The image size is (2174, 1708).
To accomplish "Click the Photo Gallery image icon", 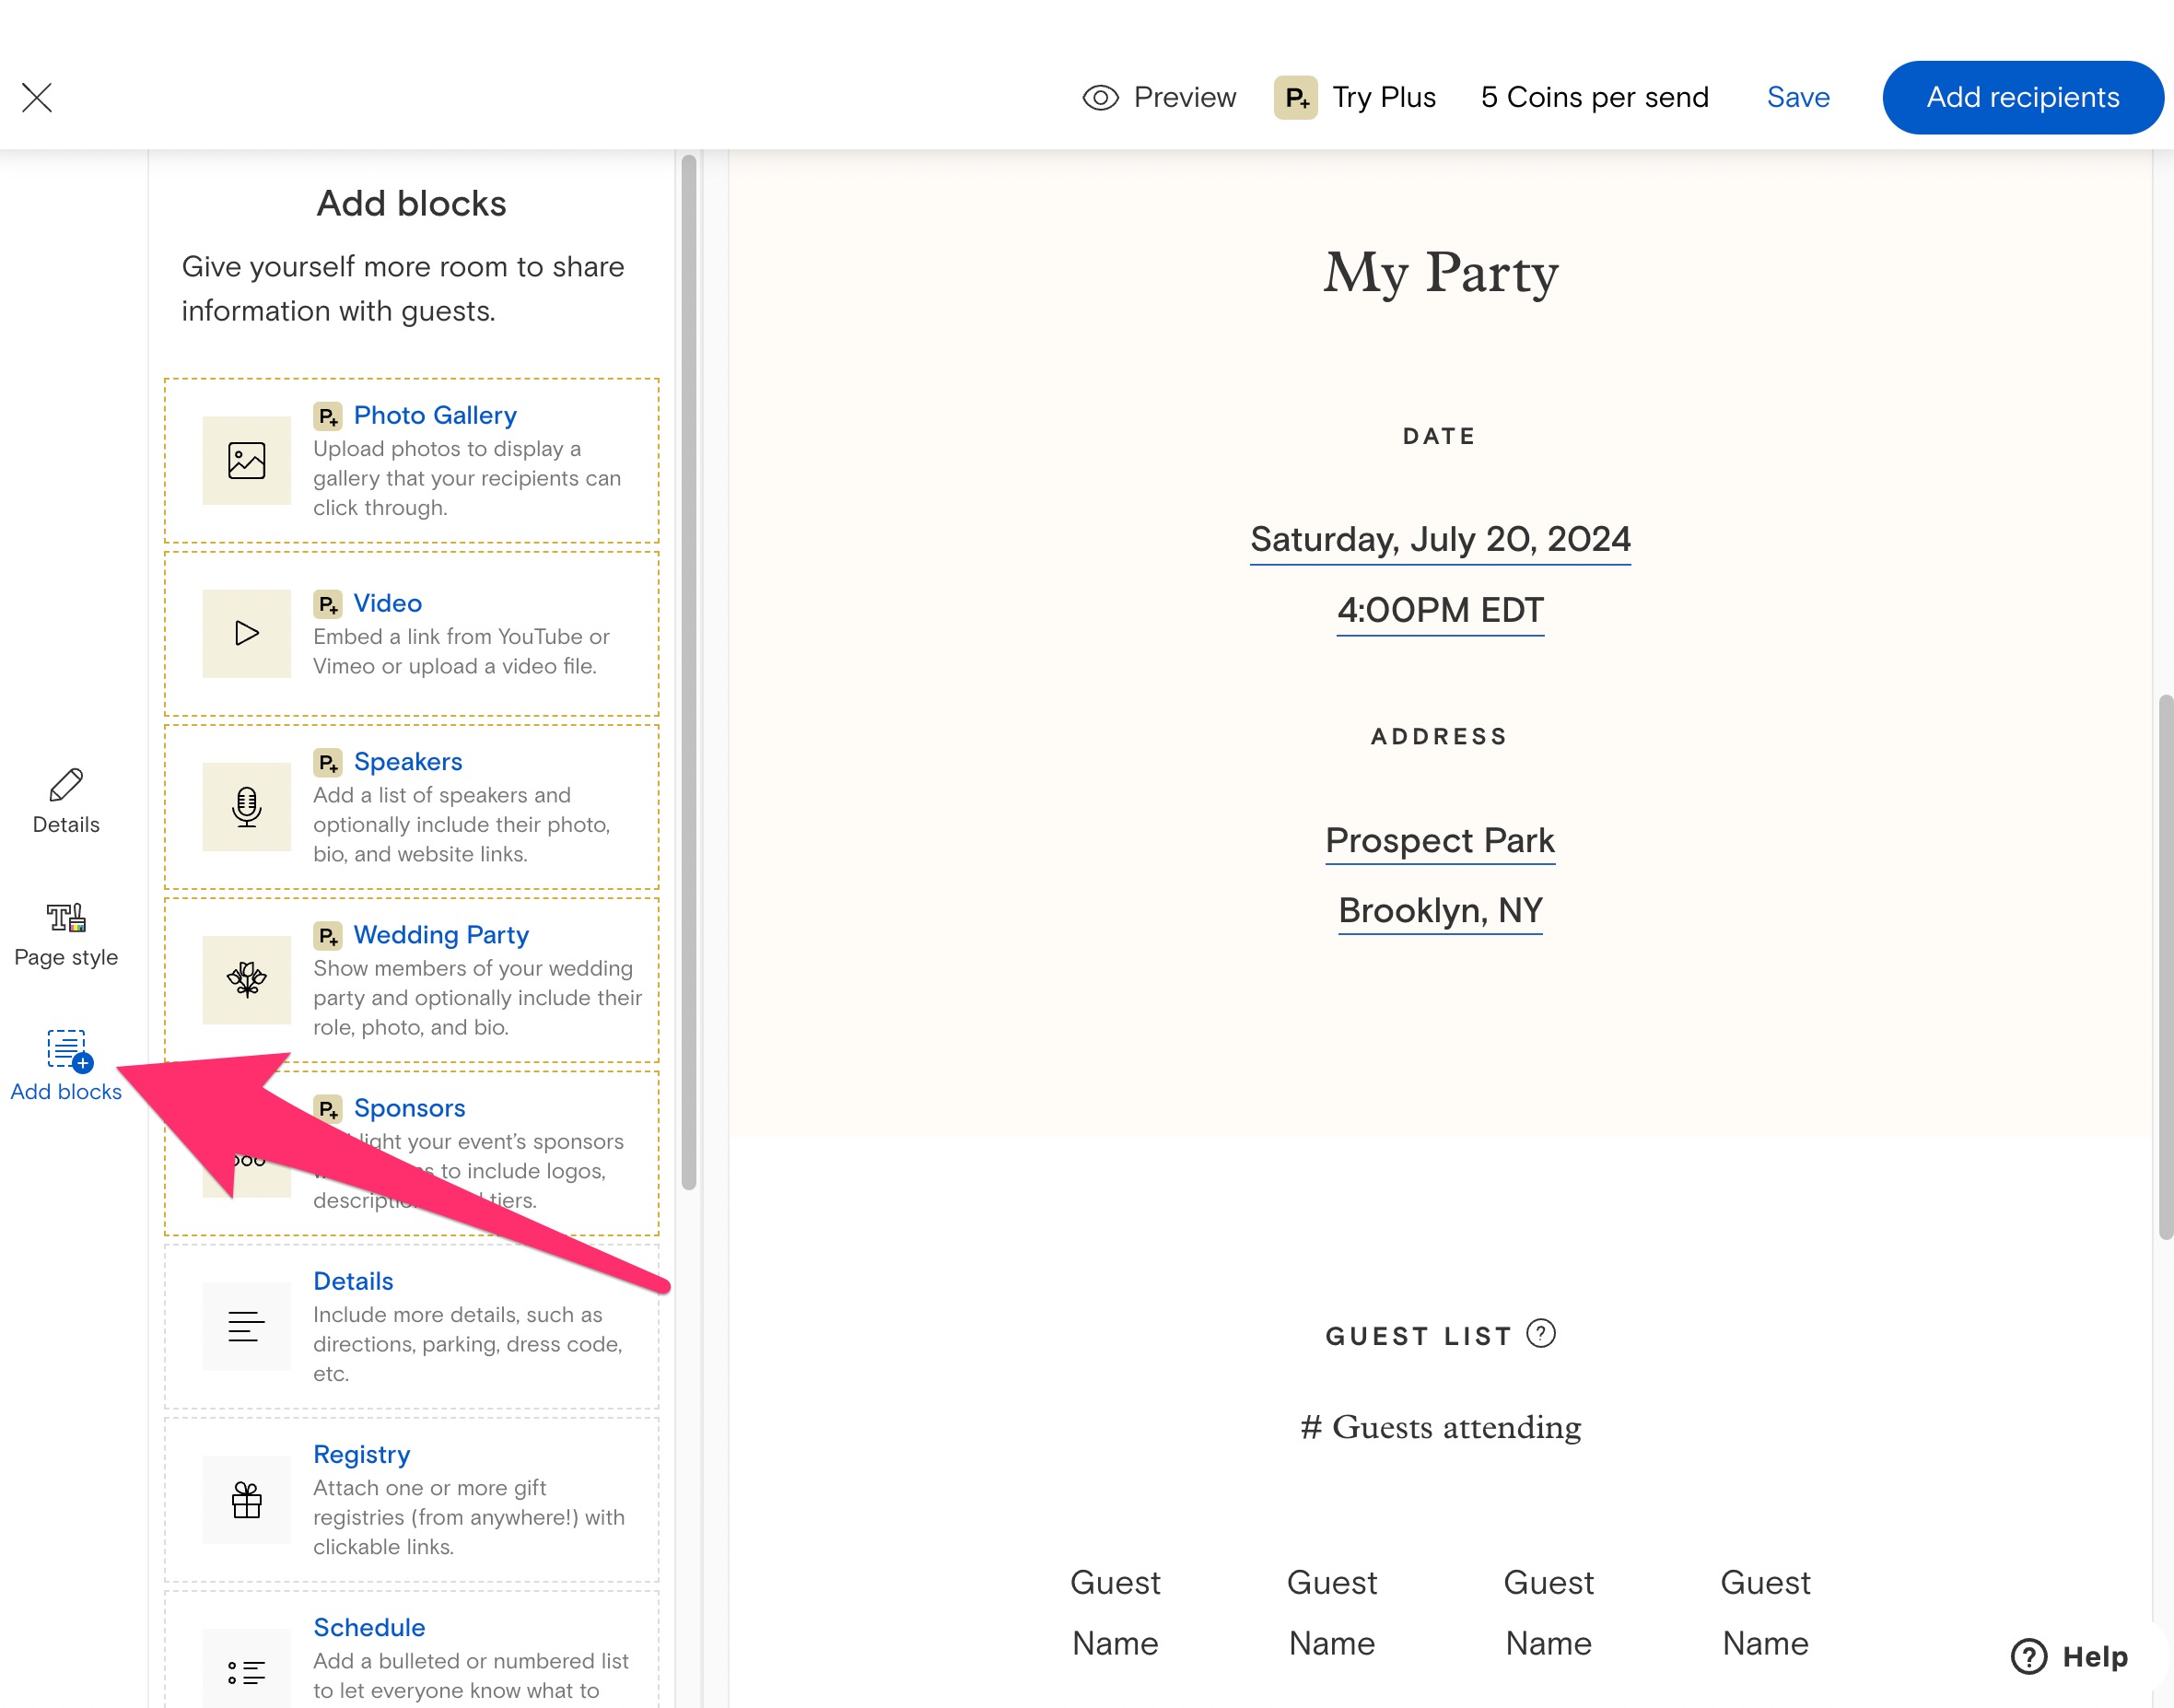I will click(246, 461).
